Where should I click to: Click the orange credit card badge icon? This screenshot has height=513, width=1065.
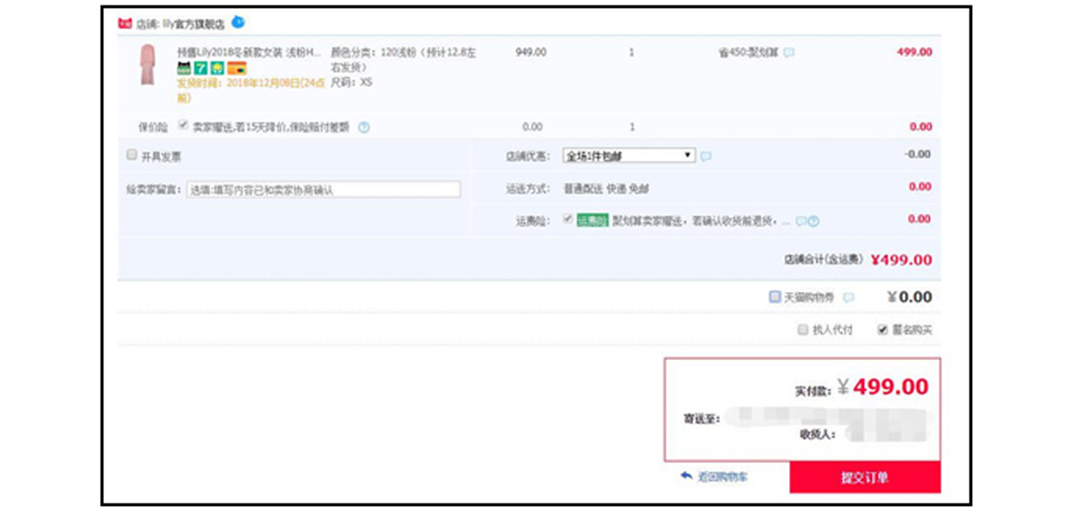236,68
